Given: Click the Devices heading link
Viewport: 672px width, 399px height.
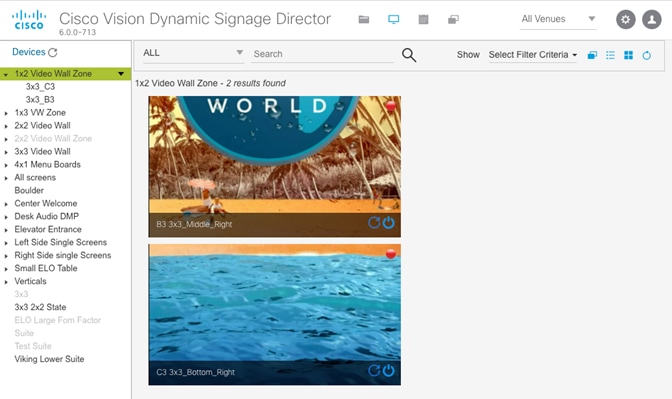Looking at the screenshot, I should (29, 52).
